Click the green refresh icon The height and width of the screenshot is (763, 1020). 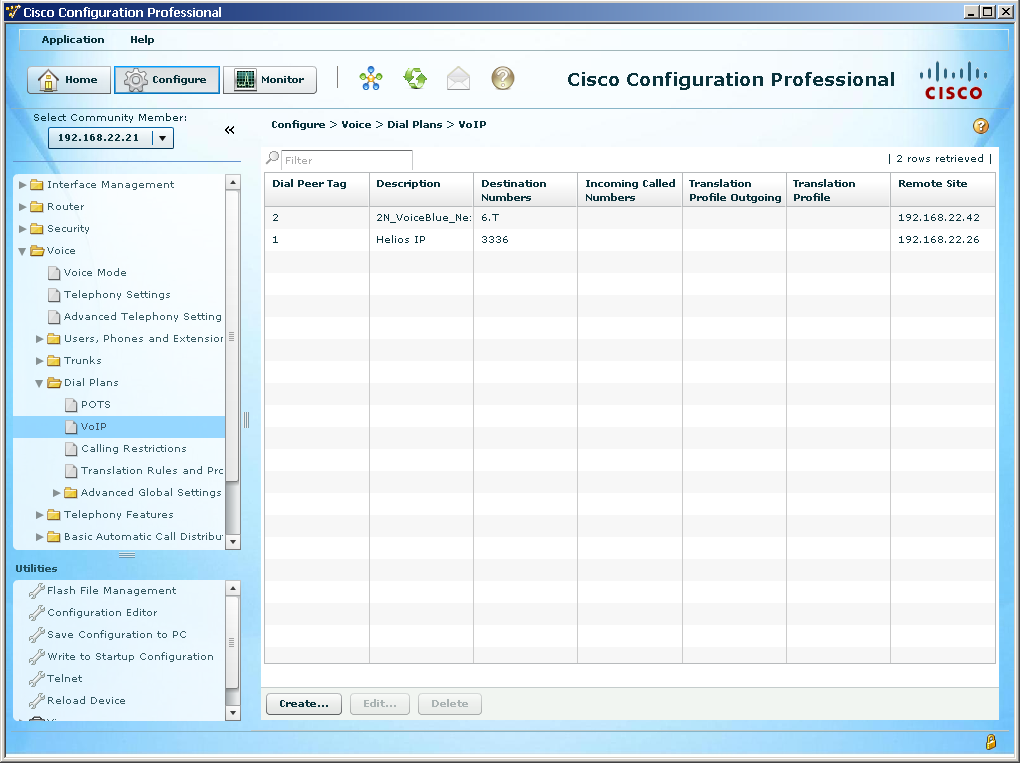pyautogui.click(x=415, y=79)
